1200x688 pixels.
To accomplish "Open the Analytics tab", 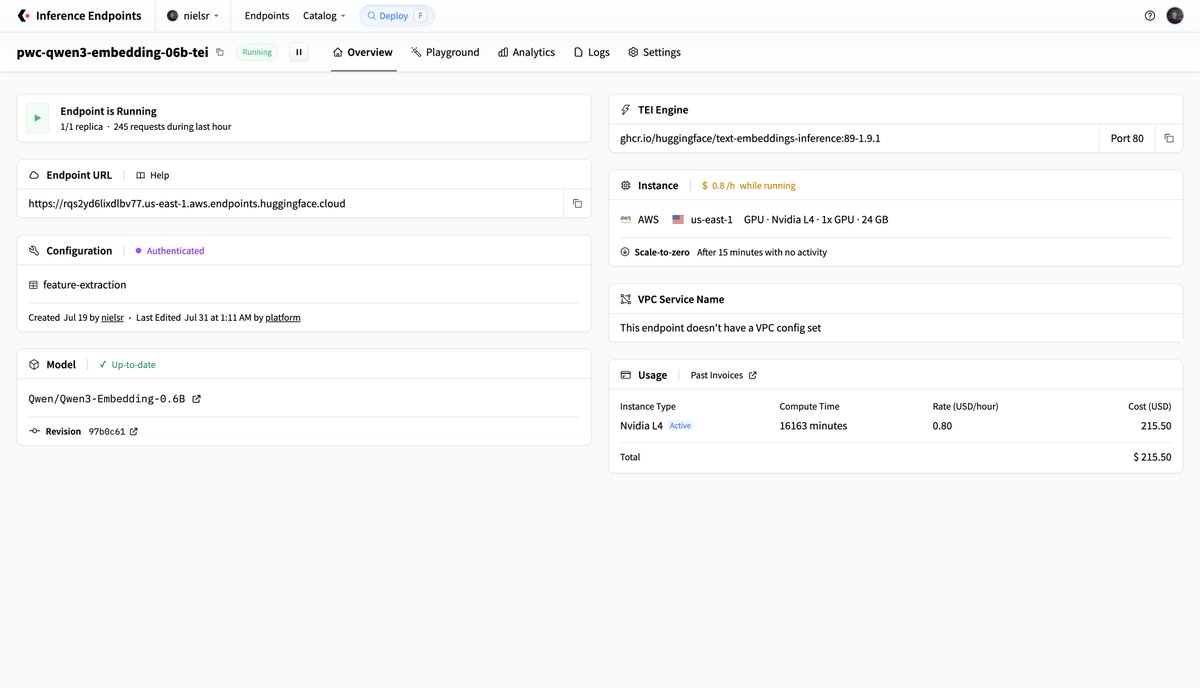I will [526, 52].
